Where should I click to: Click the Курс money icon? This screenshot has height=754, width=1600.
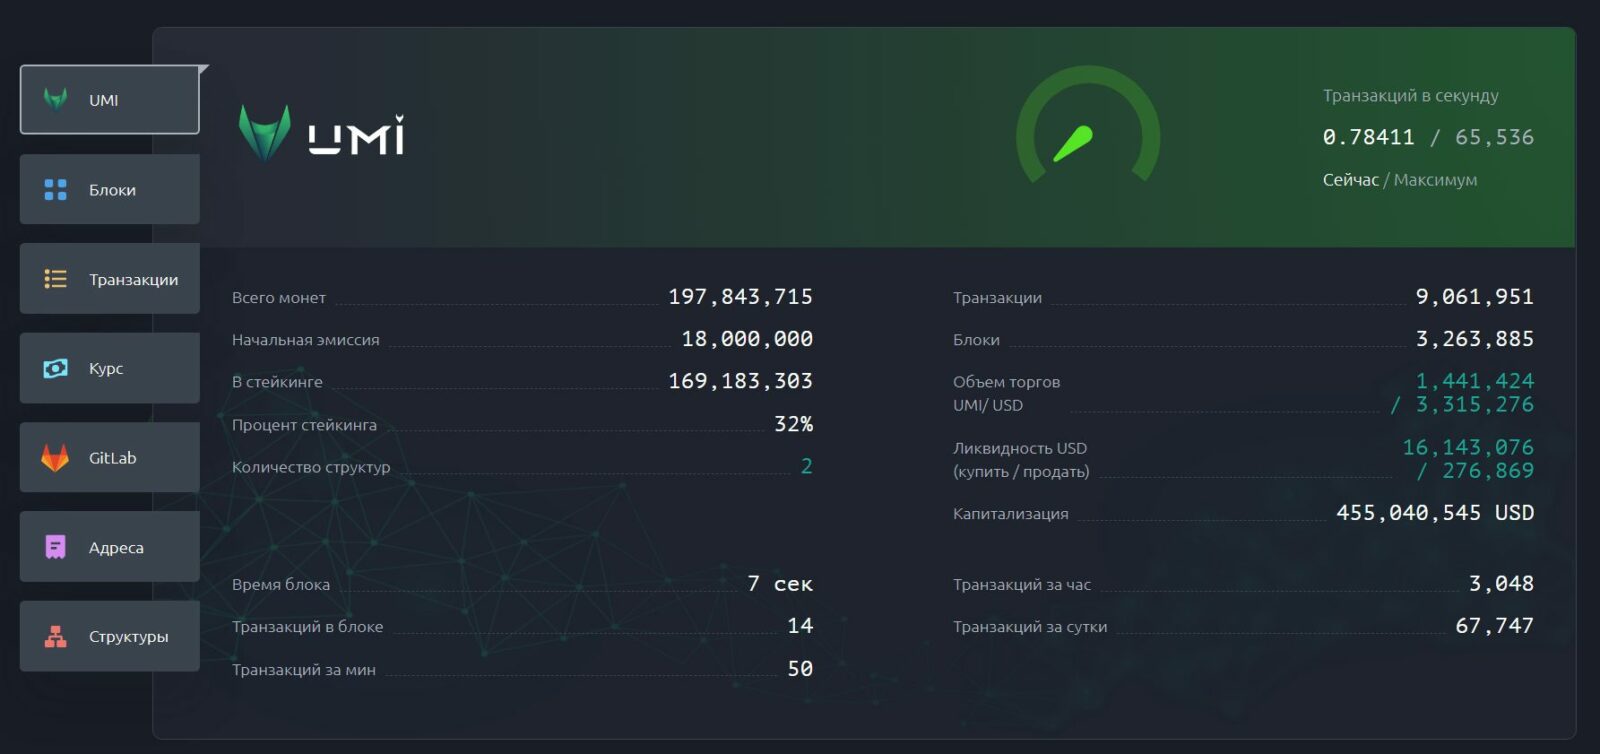click(x=56, y=368)
